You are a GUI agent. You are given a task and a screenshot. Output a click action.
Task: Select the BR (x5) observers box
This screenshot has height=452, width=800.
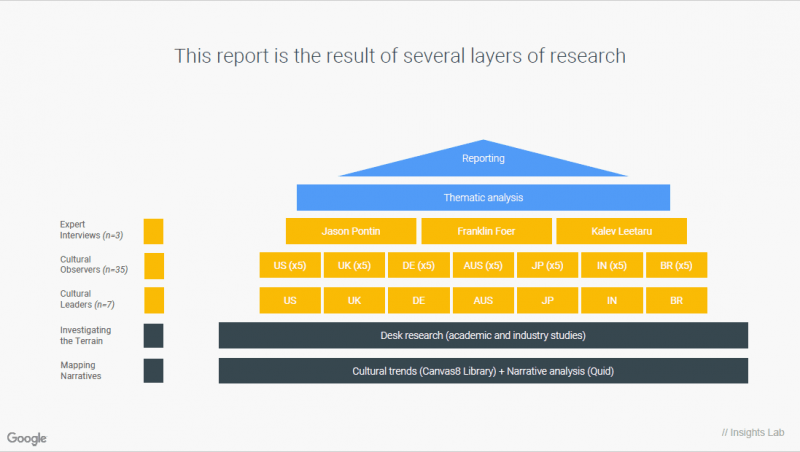pos(676,265)
